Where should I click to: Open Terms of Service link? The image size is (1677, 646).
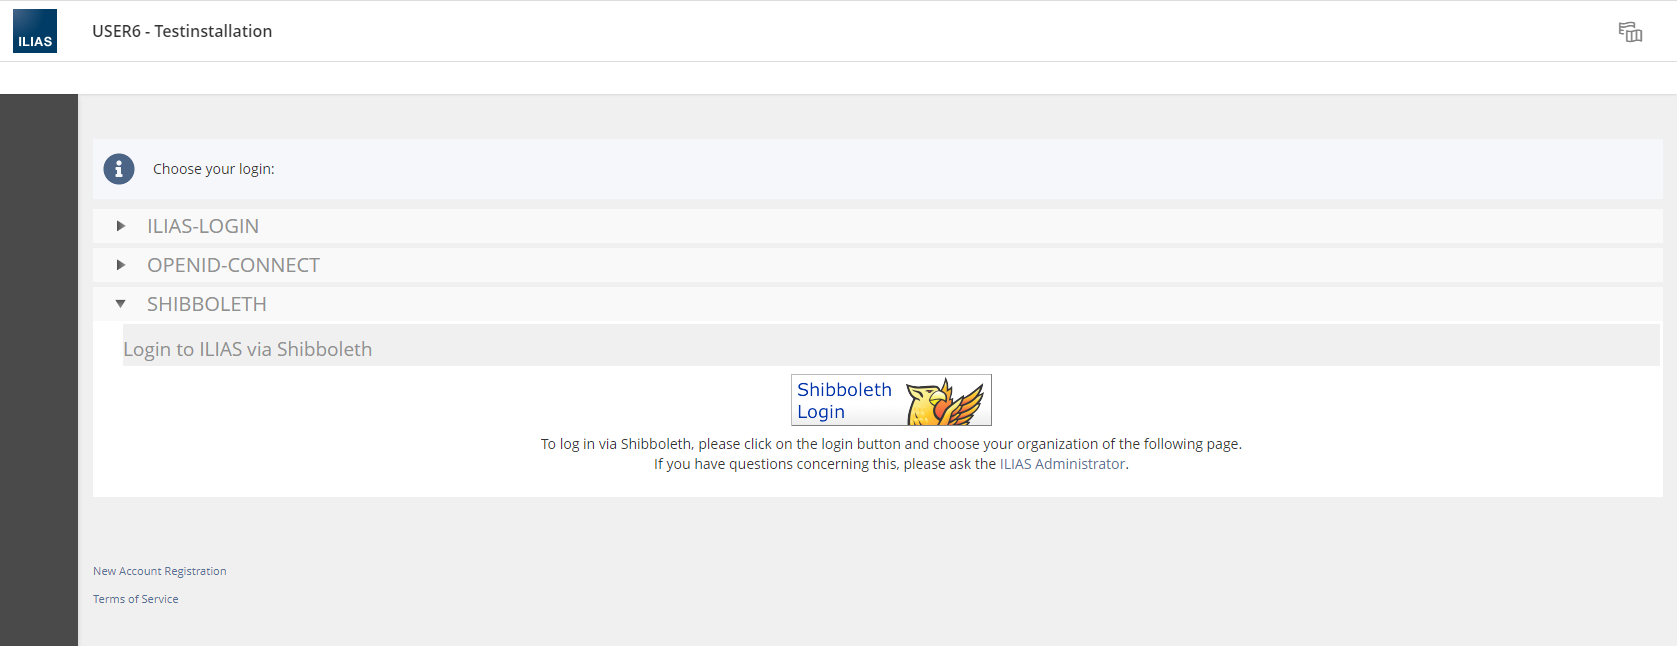point(136,599)
